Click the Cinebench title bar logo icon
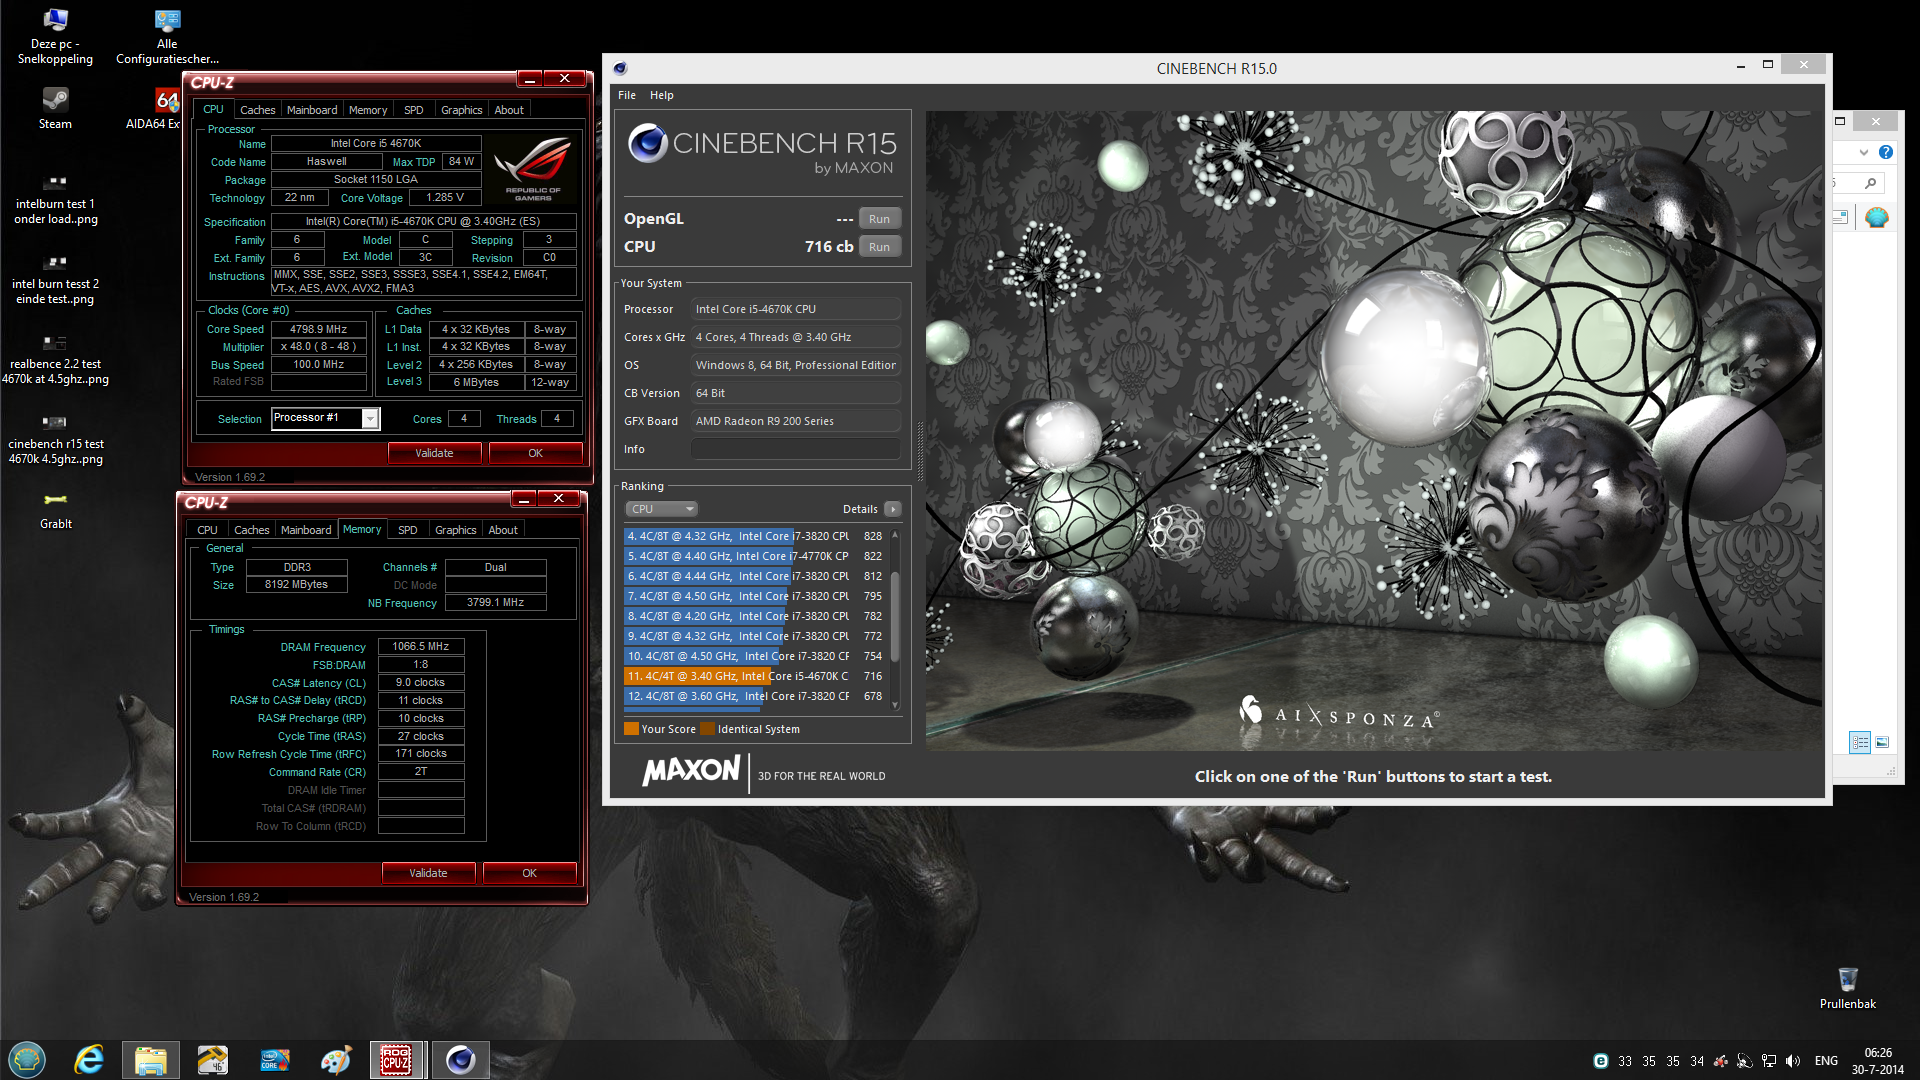Screen dimensions: 1920x1080 tap(620, 68)
